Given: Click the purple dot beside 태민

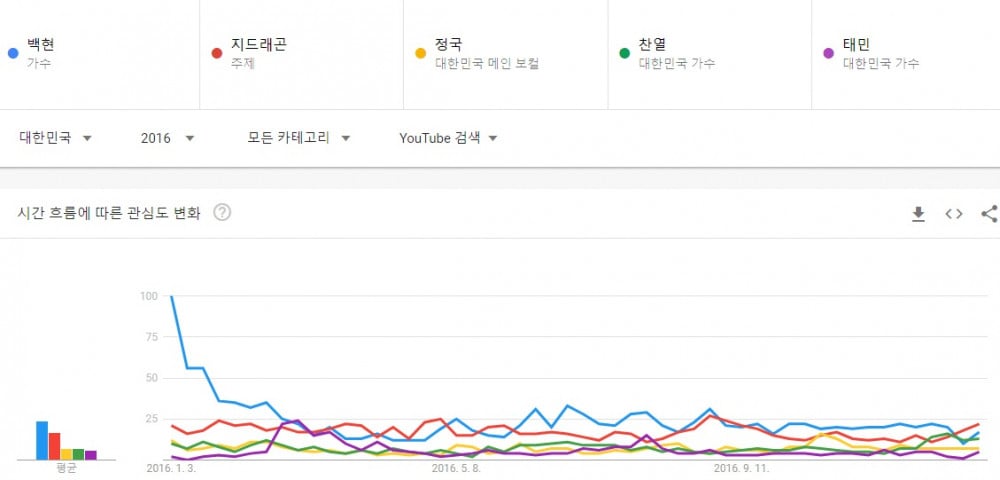Looking at the screenshot, I should [828, 54].
